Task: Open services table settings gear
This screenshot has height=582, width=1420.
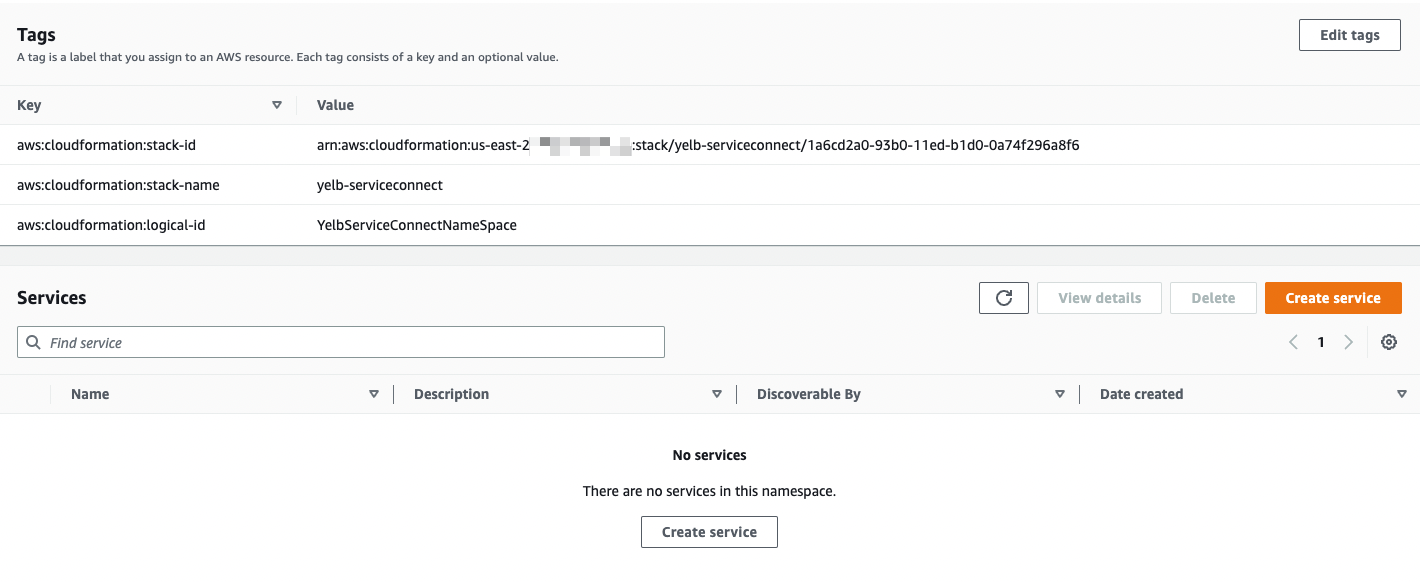Action: (x=1389, y=342)
